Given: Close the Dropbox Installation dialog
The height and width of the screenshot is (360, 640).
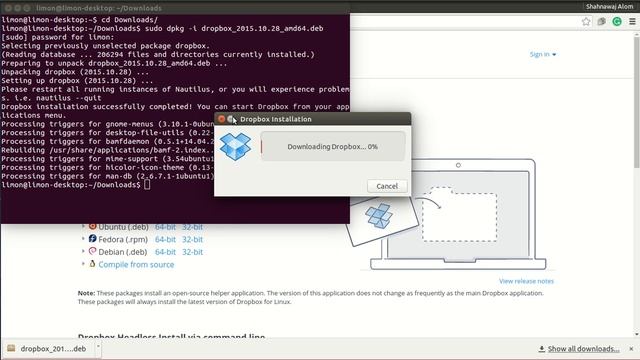Looking at the screenshot, I should point(222,119).
